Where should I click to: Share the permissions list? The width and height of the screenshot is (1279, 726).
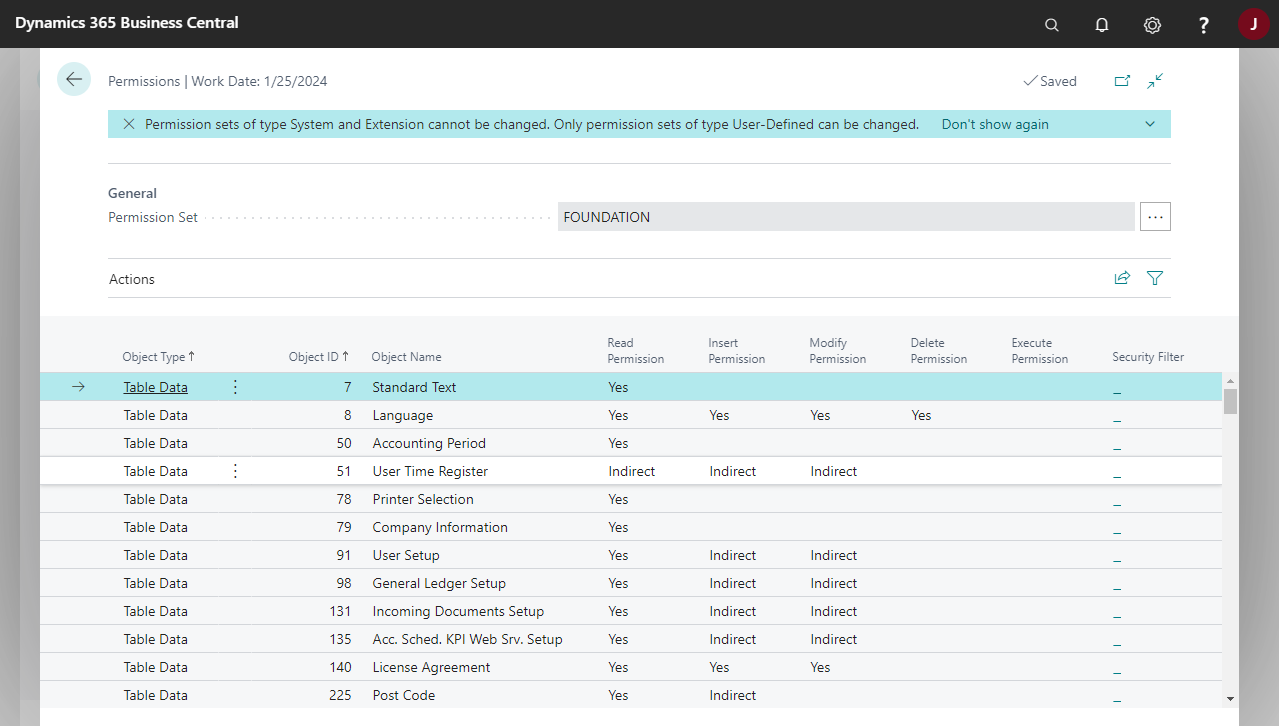click(1121, 278)
